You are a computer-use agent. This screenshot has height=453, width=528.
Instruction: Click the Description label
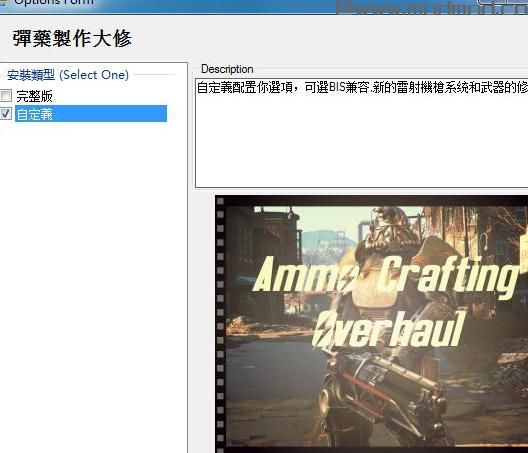point(227,69)
